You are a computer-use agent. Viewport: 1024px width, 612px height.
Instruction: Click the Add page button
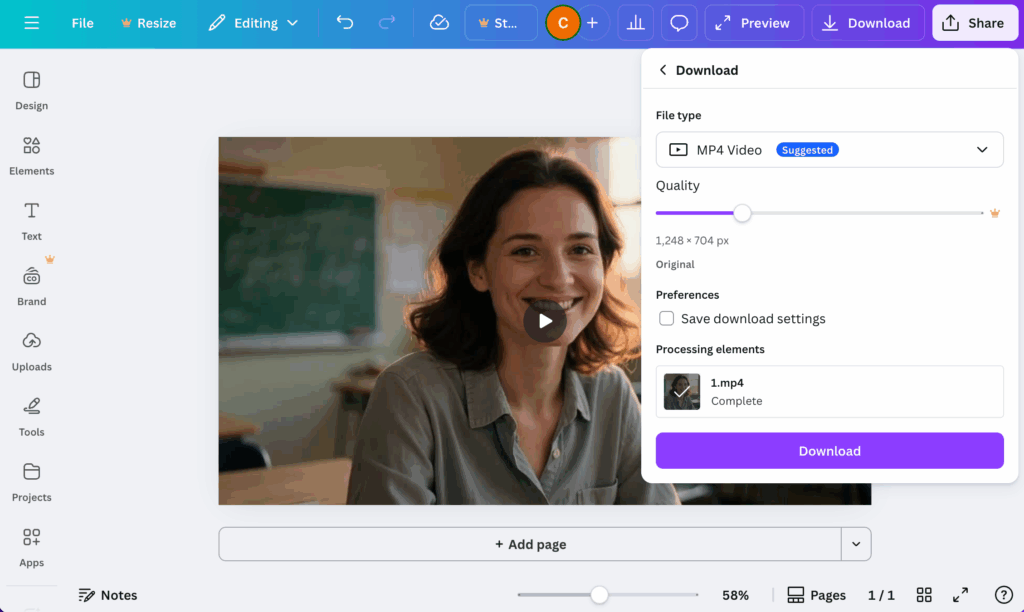(x=530, y=544)
